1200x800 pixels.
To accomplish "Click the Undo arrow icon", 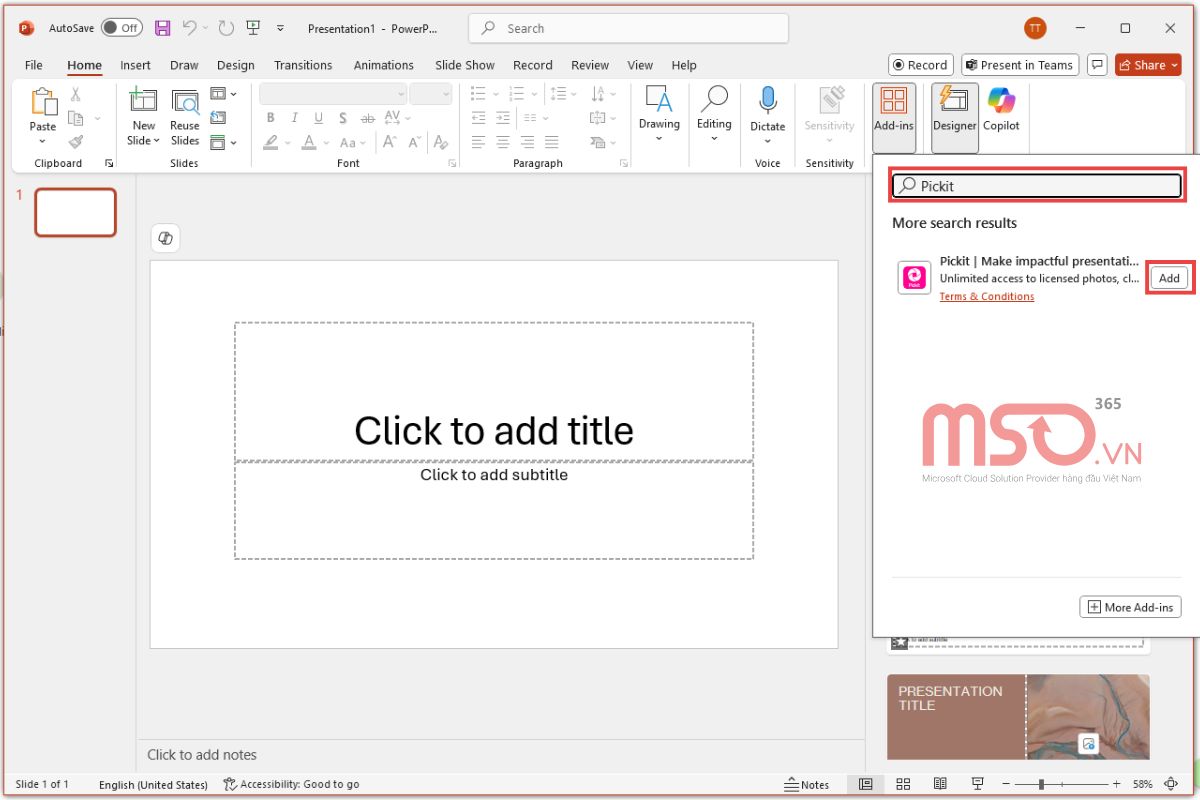I will pos(189,28).
